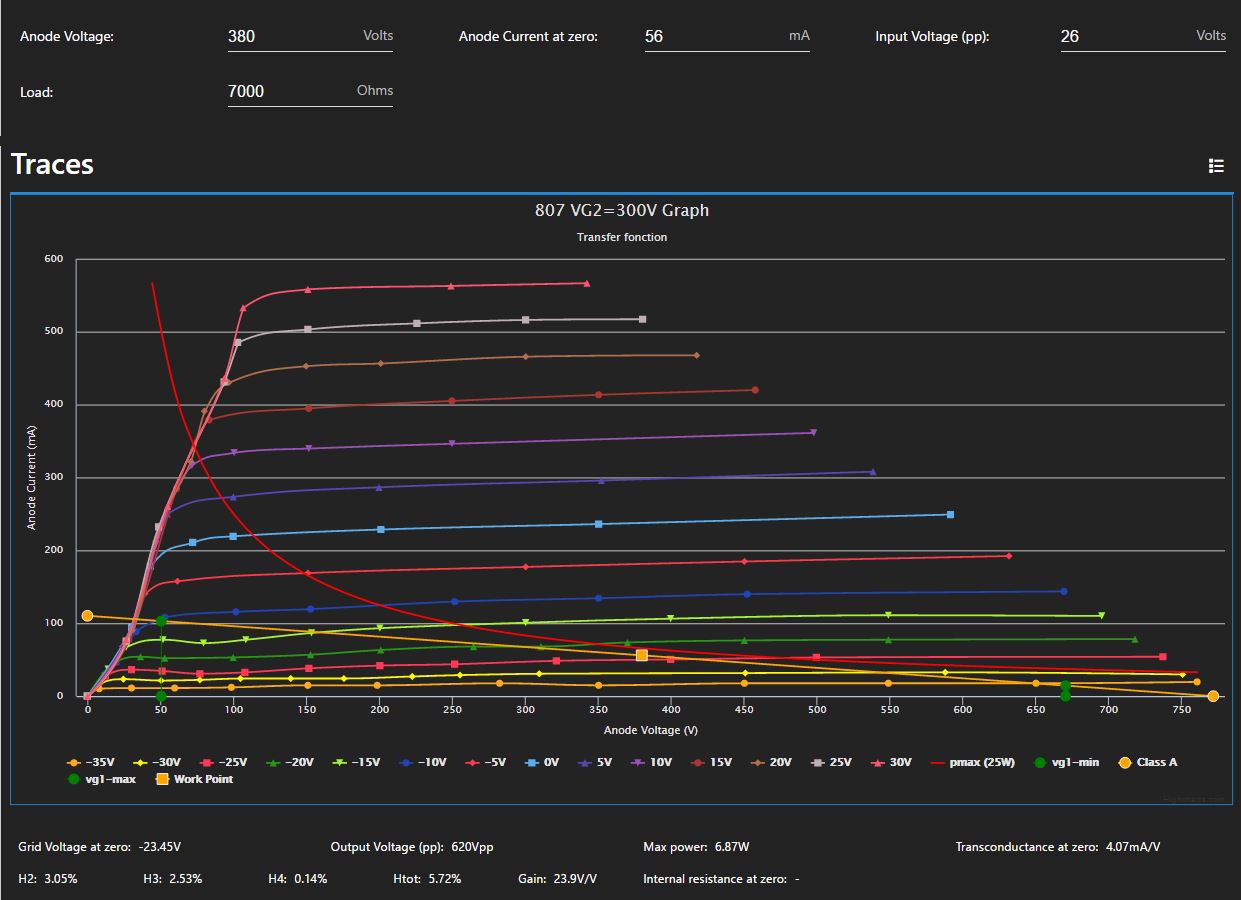This screenshot has height=900, width=1241.
Task: Toggle the −35V trace in legend
Action: [x=90, y=762]
